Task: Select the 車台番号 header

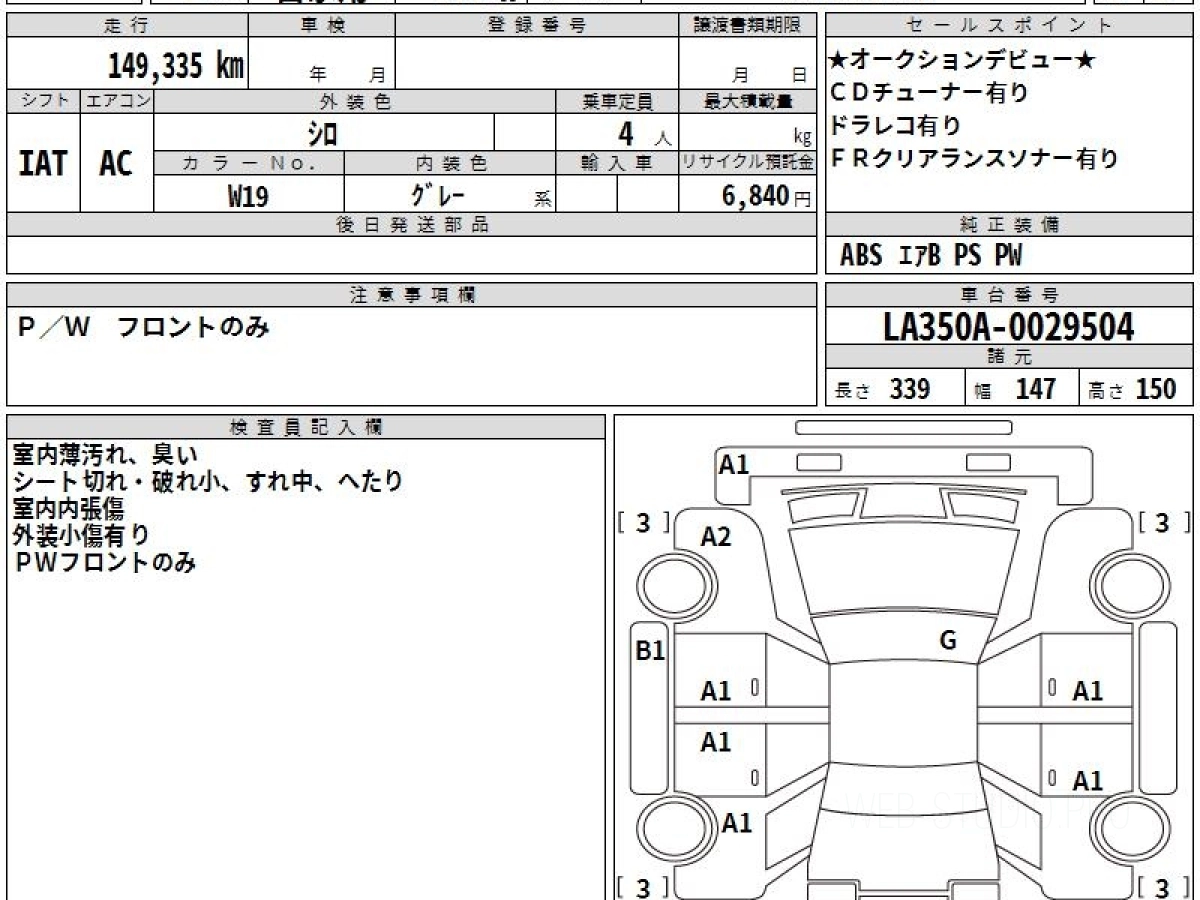Action: [1010, 295]
